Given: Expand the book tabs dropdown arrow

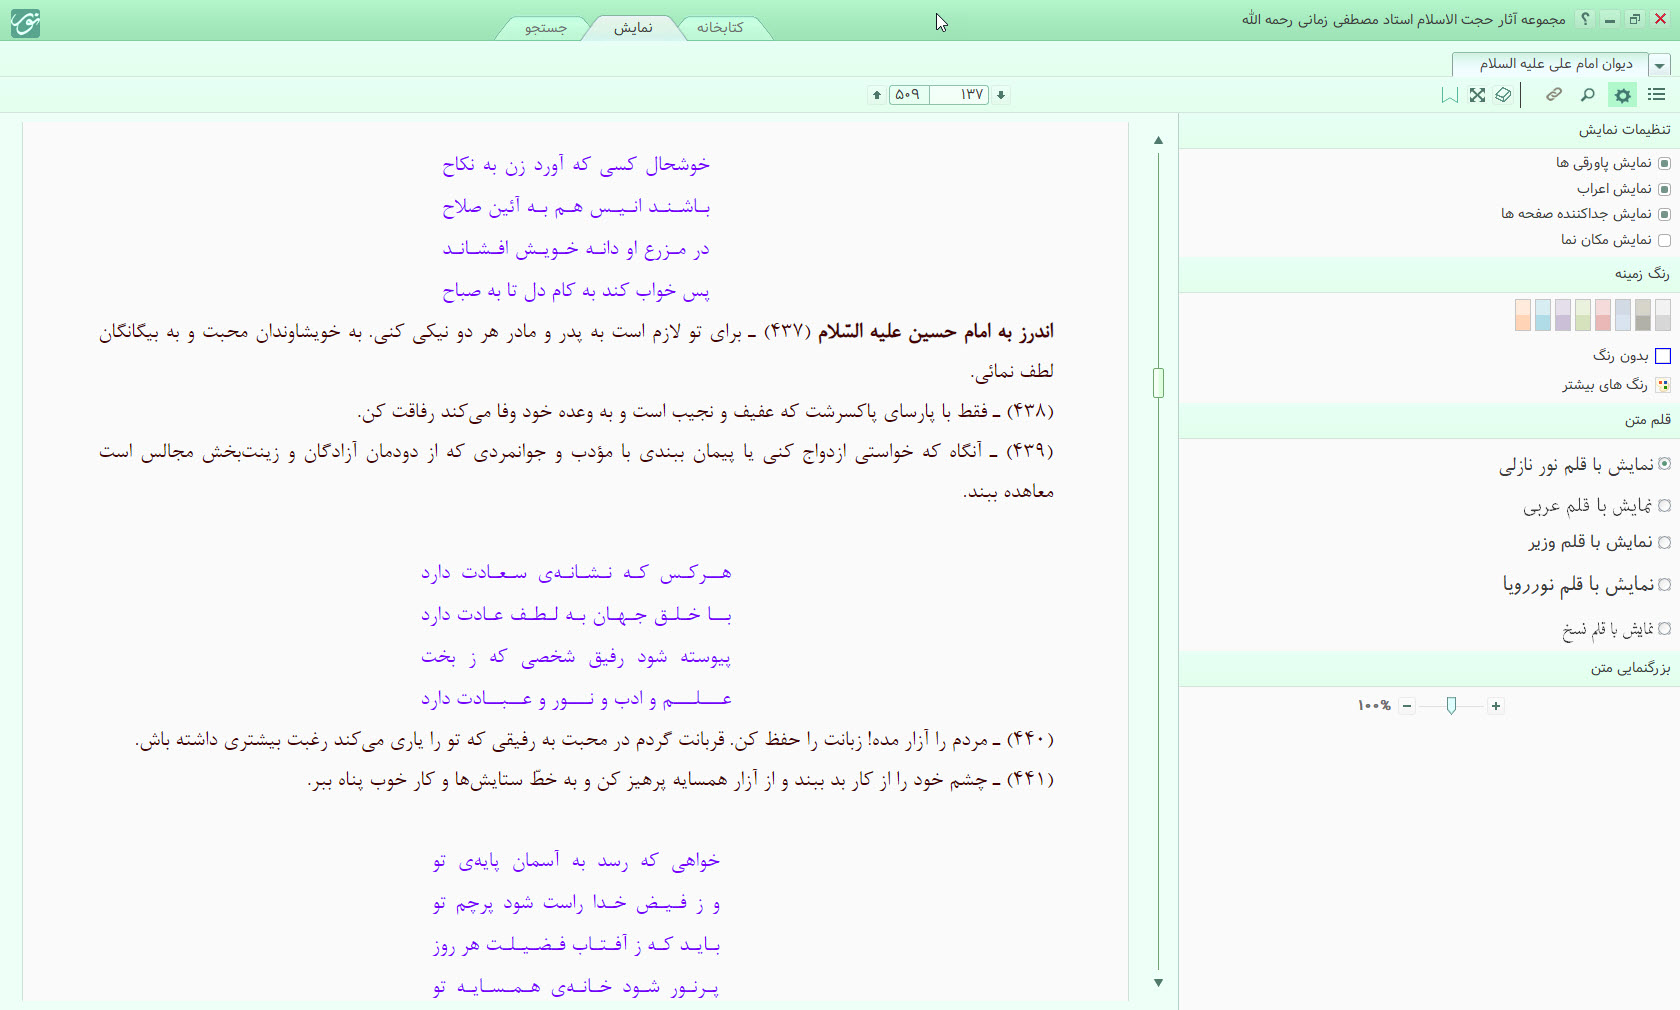Looking at the screenshot, I should click(1660, 65).
